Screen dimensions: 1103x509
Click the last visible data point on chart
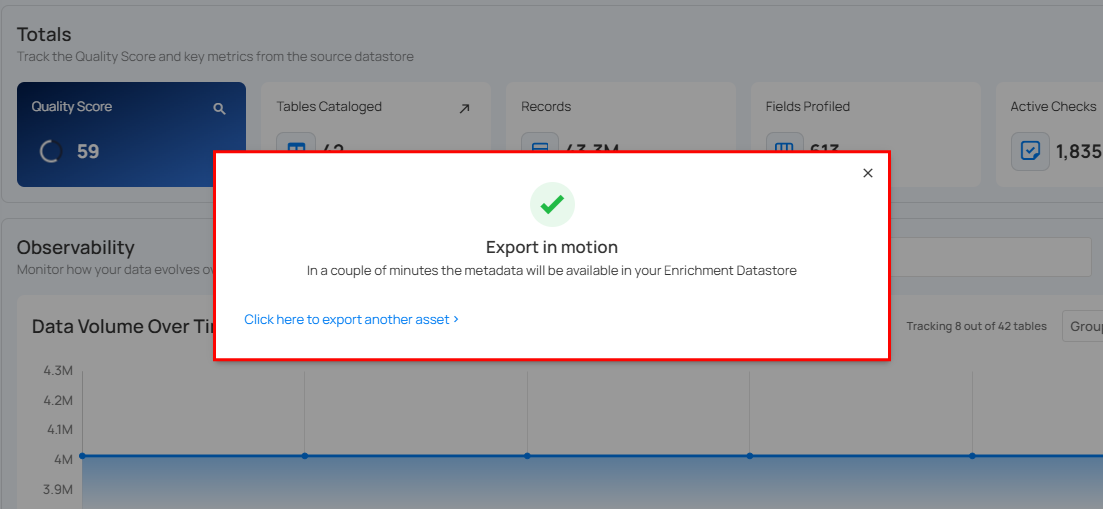point(972,456)
